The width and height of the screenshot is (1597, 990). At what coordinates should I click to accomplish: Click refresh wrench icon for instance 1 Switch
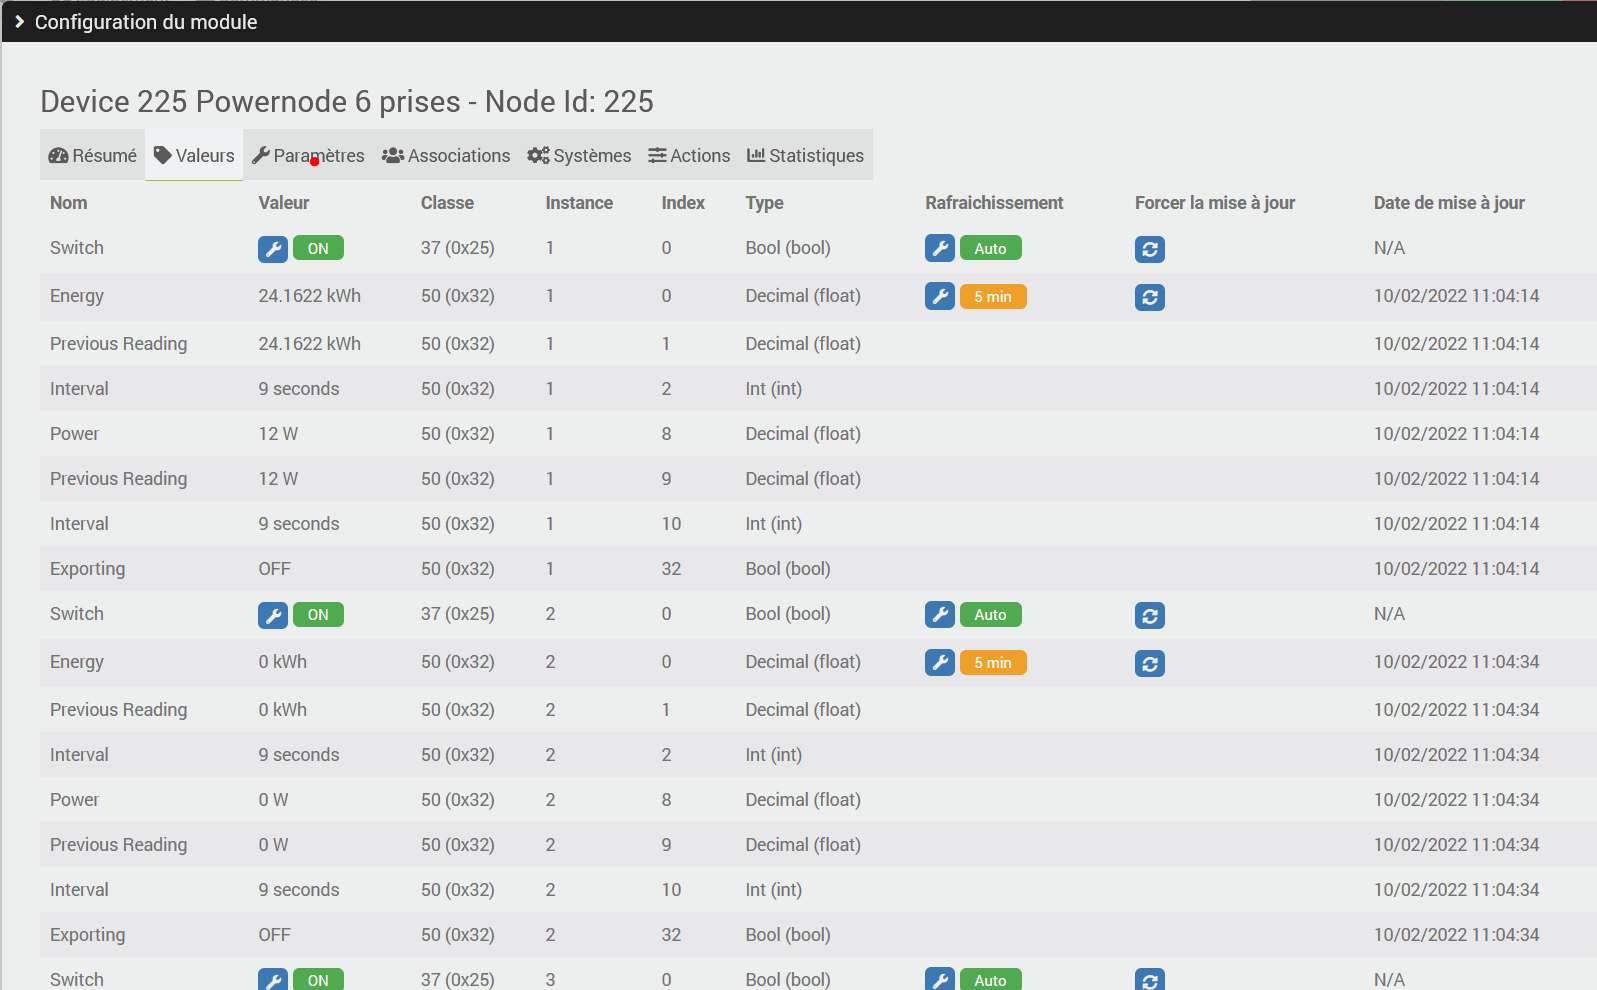tap(940, 249)
